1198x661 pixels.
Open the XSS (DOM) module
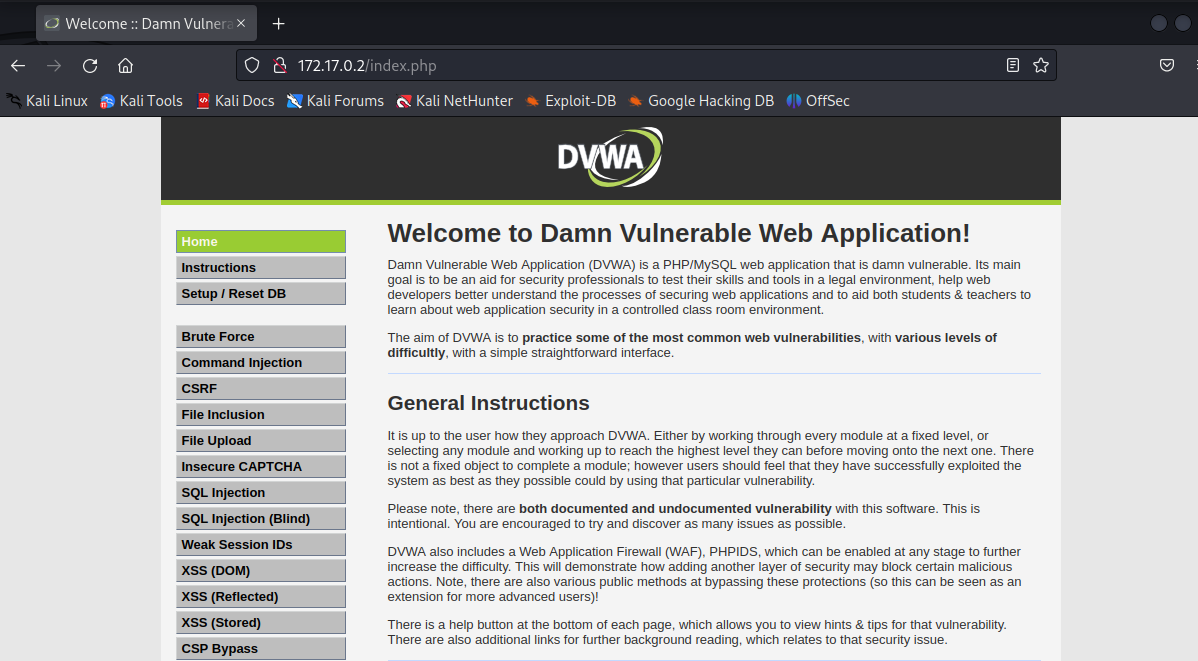261,570
